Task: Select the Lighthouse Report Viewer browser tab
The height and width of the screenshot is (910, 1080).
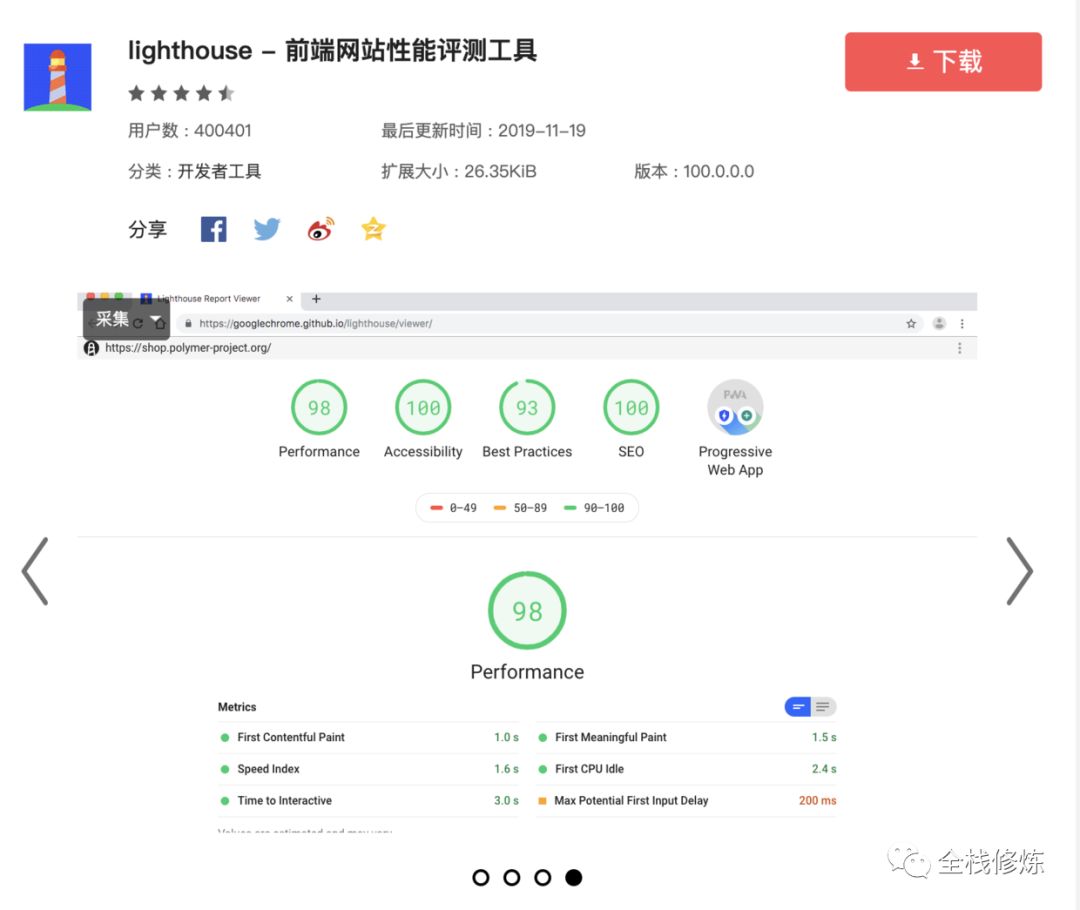Action: coord(210,298)
